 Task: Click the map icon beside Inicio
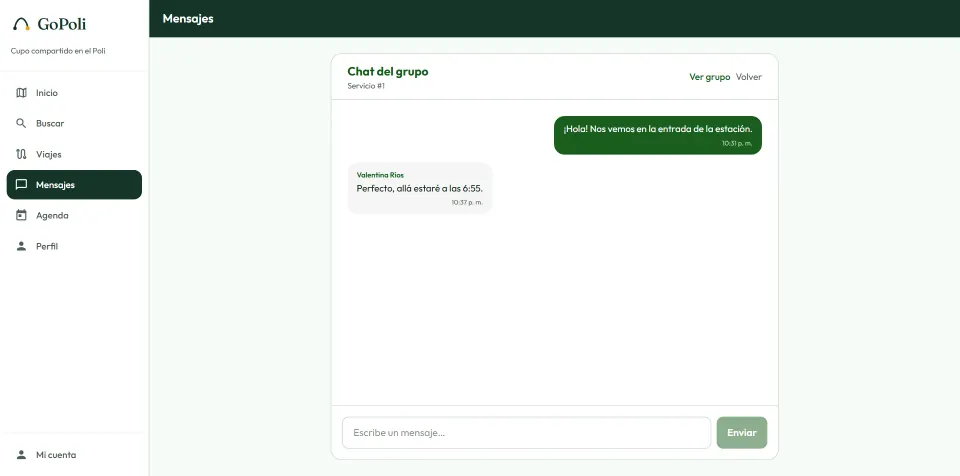(x=21, y=93)
